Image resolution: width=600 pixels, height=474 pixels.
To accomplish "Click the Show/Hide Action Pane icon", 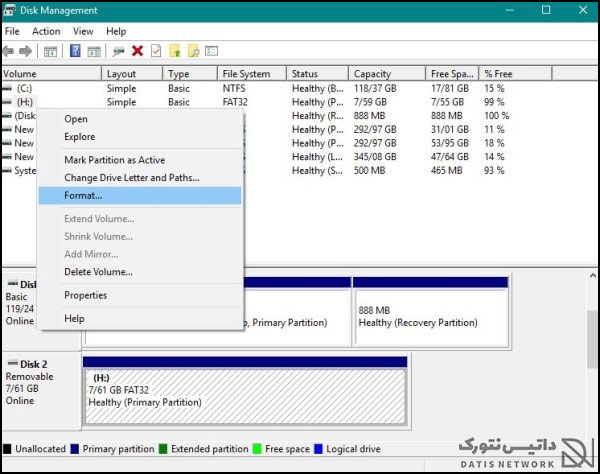I will click(94, 51).
